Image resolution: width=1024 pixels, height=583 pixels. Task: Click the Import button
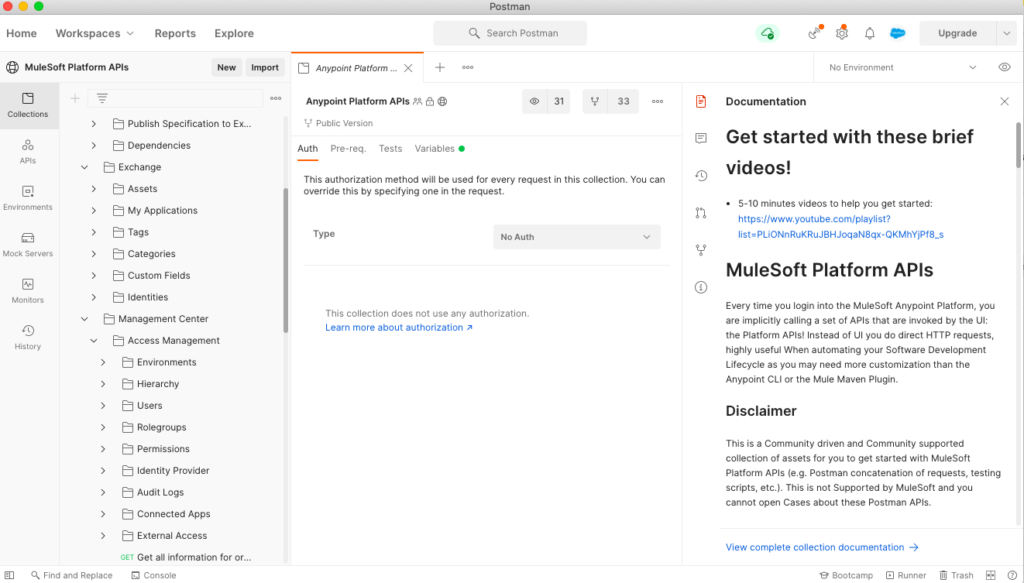coord(264,67)
